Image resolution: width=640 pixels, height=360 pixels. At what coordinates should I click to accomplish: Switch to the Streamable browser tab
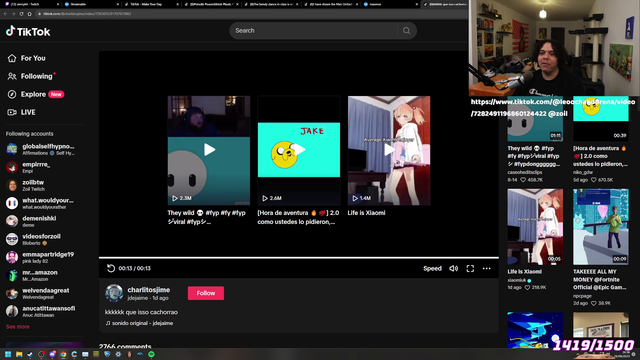click(91, 4)
